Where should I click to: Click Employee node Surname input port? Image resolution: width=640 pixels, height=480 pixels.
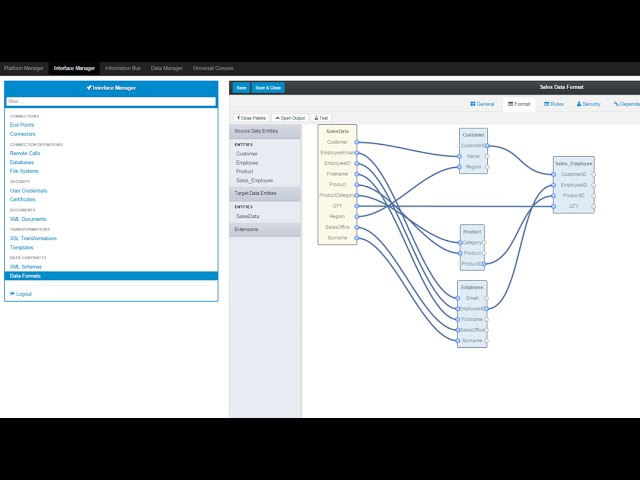pyautogui.click(x=458, y=340)
